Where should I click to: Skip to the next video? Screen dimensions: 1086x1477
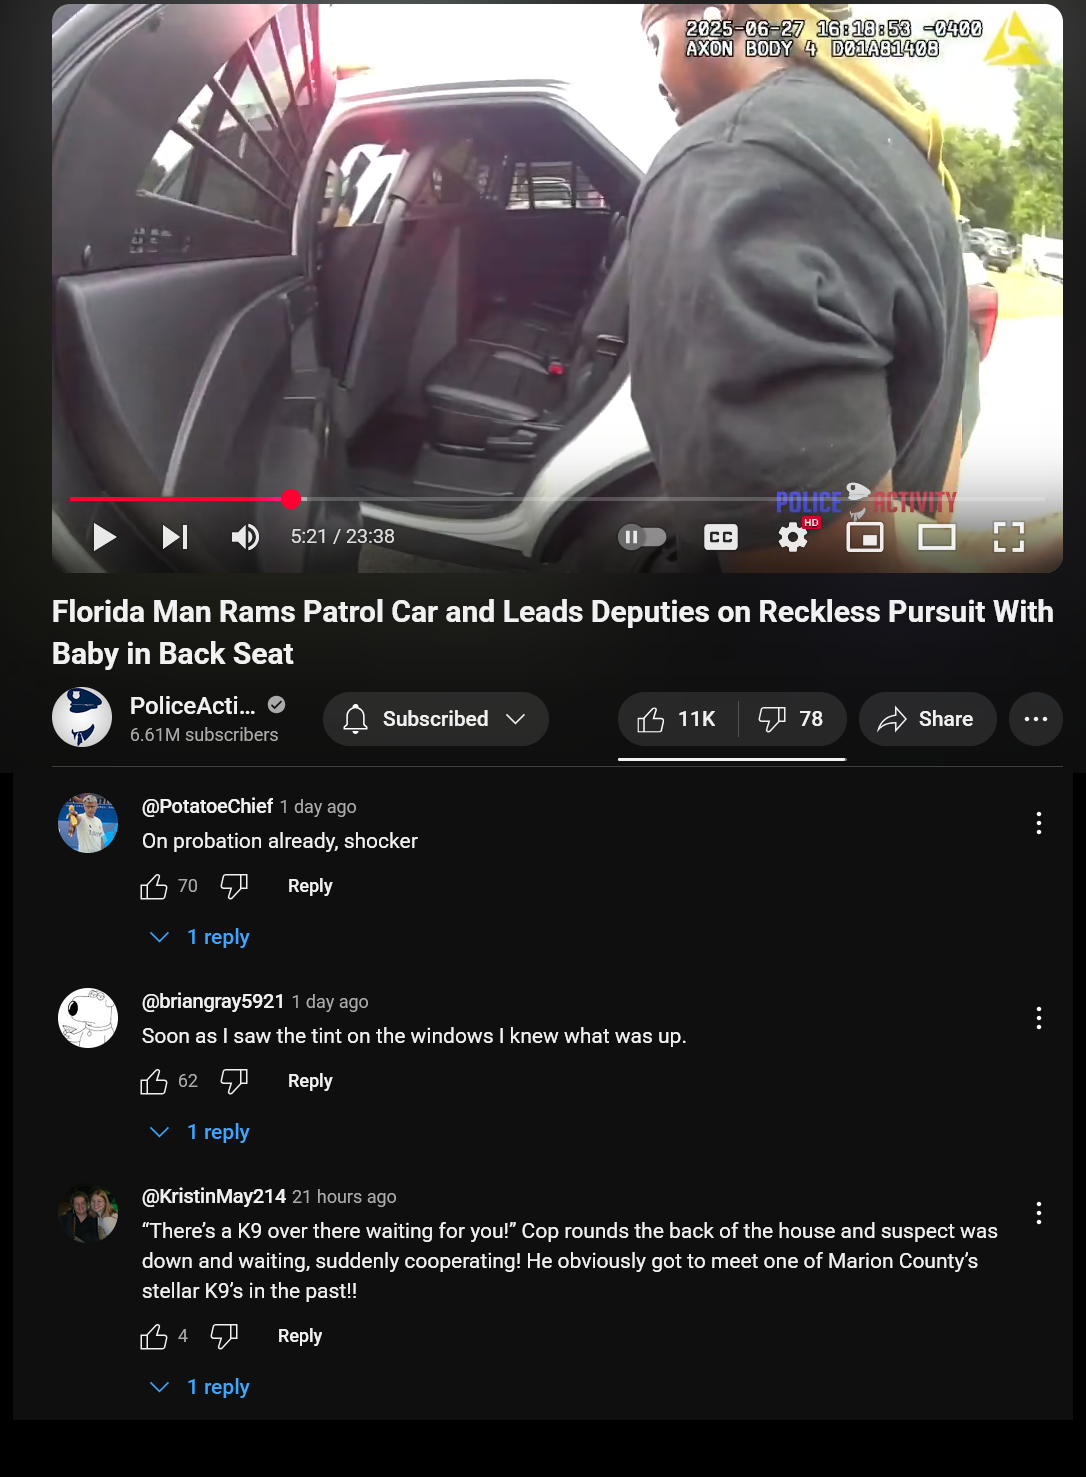point(175,537)
